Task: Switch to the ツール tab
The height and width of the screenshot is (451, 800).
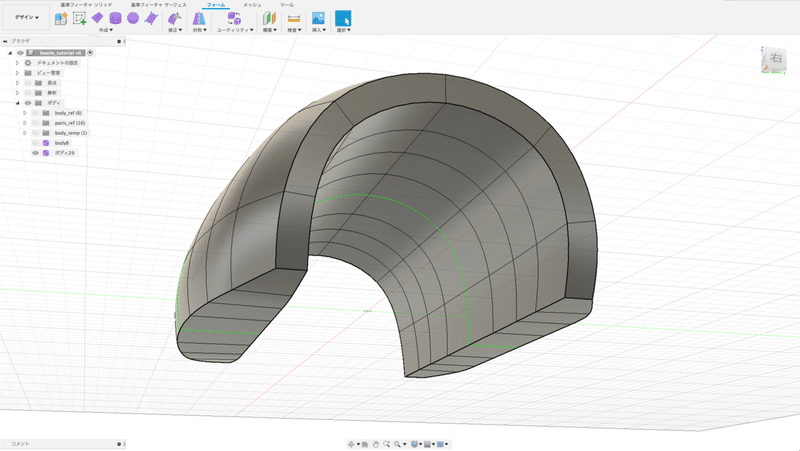Action: (287, 5)
